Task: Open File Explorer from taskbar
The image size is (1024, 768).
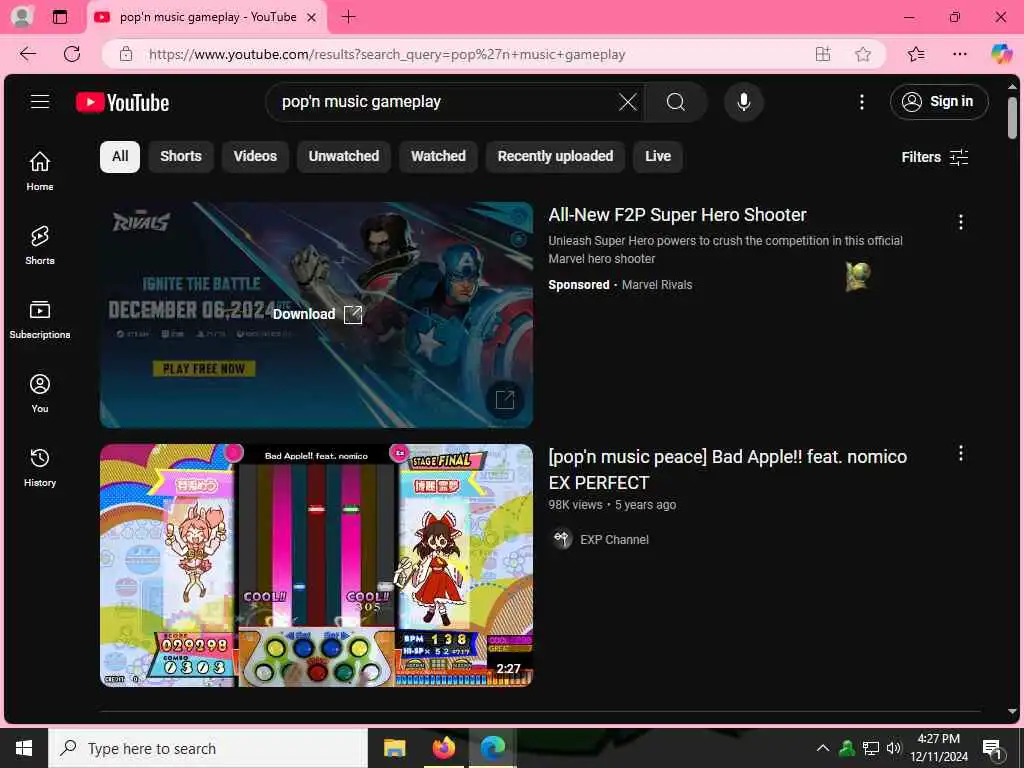Action: click(x=394, y=748)
